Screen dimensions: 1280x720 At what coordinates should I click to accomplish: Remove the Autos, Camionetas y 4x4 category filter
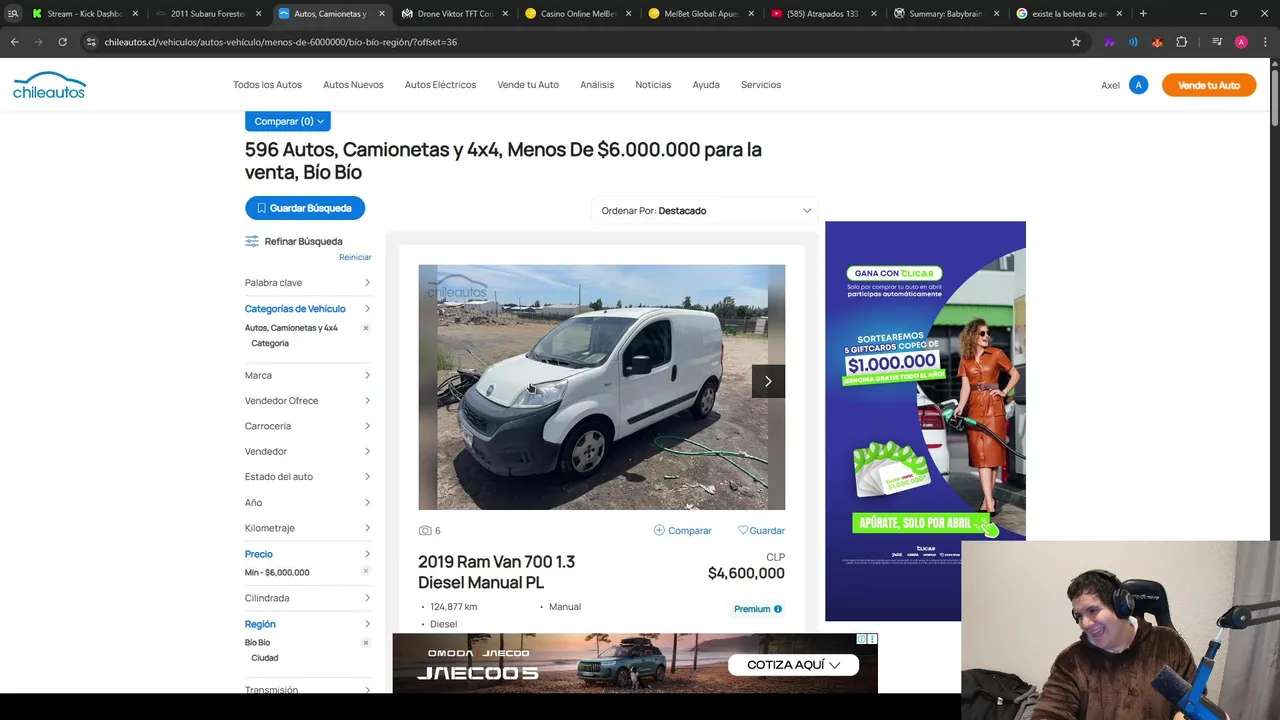pyautogui.click(x=366, y=328)
